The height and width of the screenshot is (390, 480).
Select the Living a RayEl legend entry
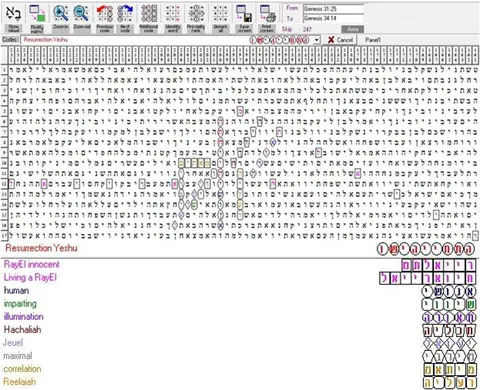coord(30,278)
